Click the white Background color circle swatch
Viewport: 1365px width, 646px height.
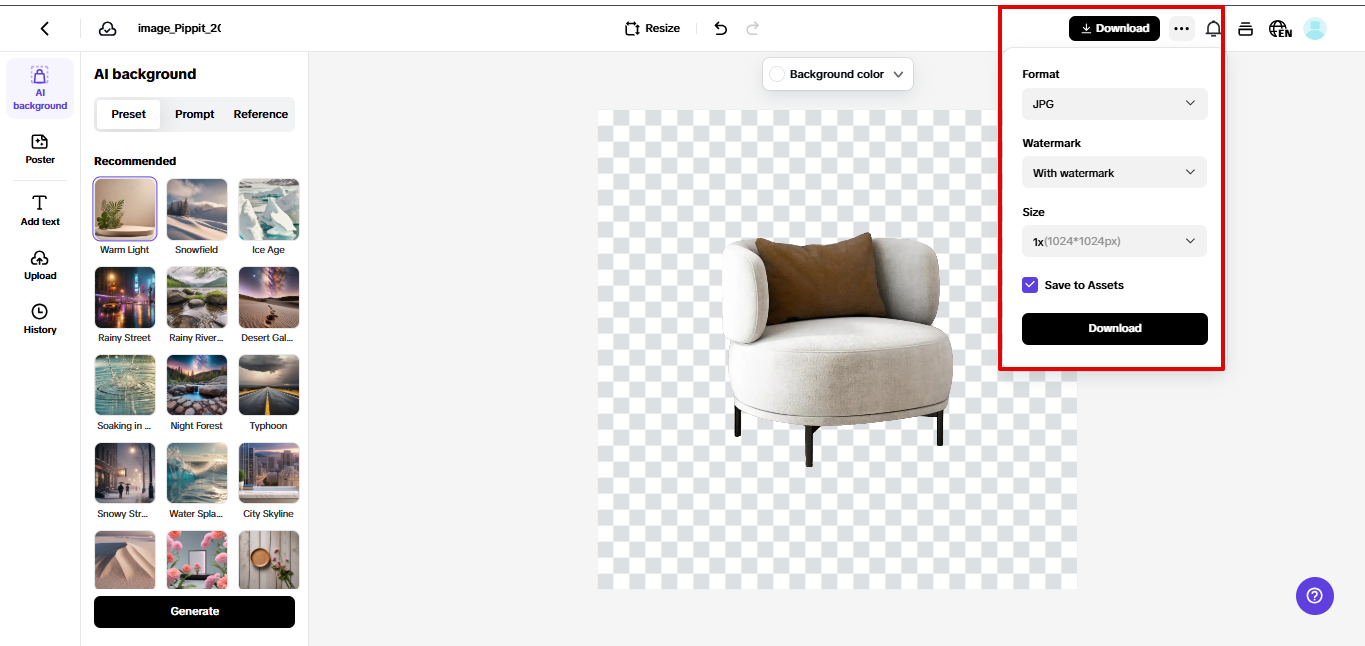coord(777,75)
